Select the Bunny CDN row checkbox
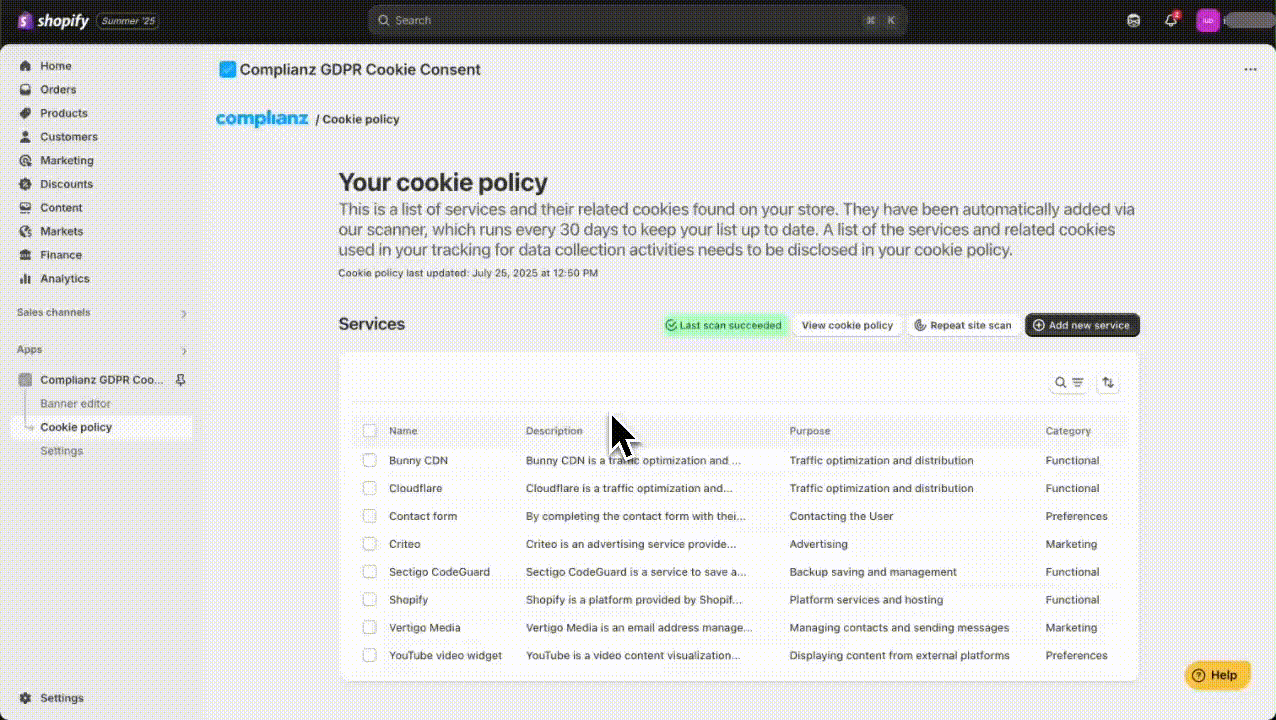 pos(370,461)
